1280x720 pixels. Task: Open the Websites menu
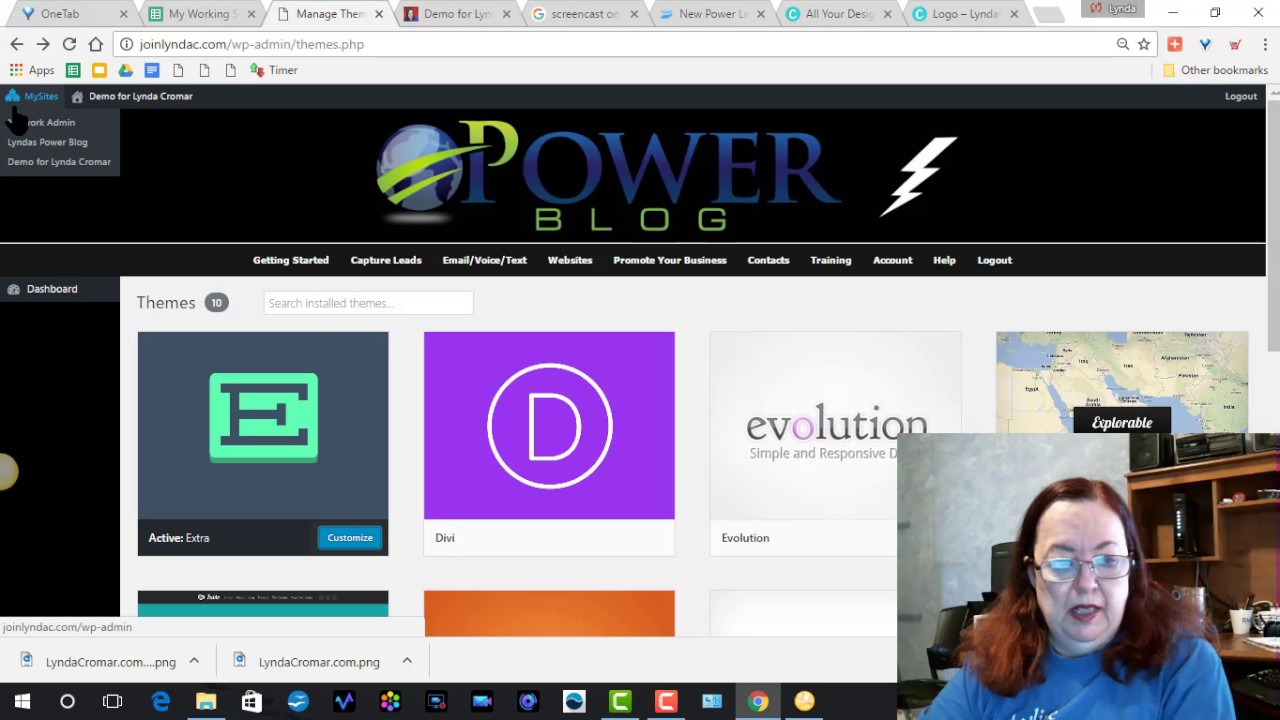(x=570, y=260)
